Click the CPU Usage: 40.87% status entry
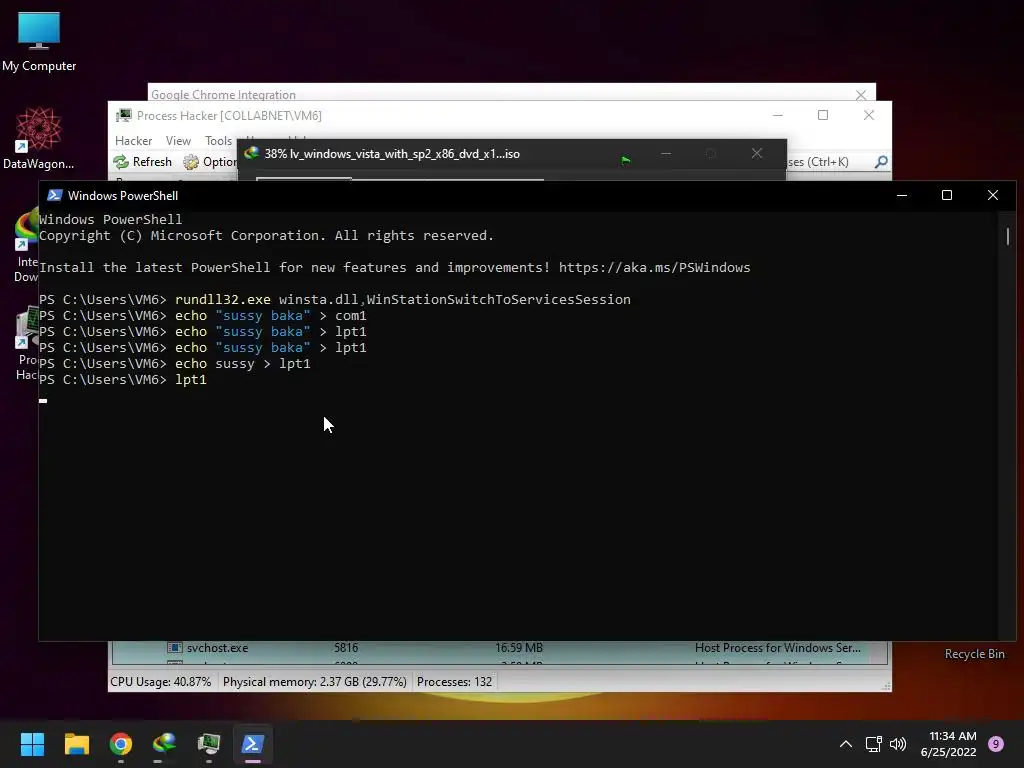Screen dimensions: 1024x768 click(161, 682)
